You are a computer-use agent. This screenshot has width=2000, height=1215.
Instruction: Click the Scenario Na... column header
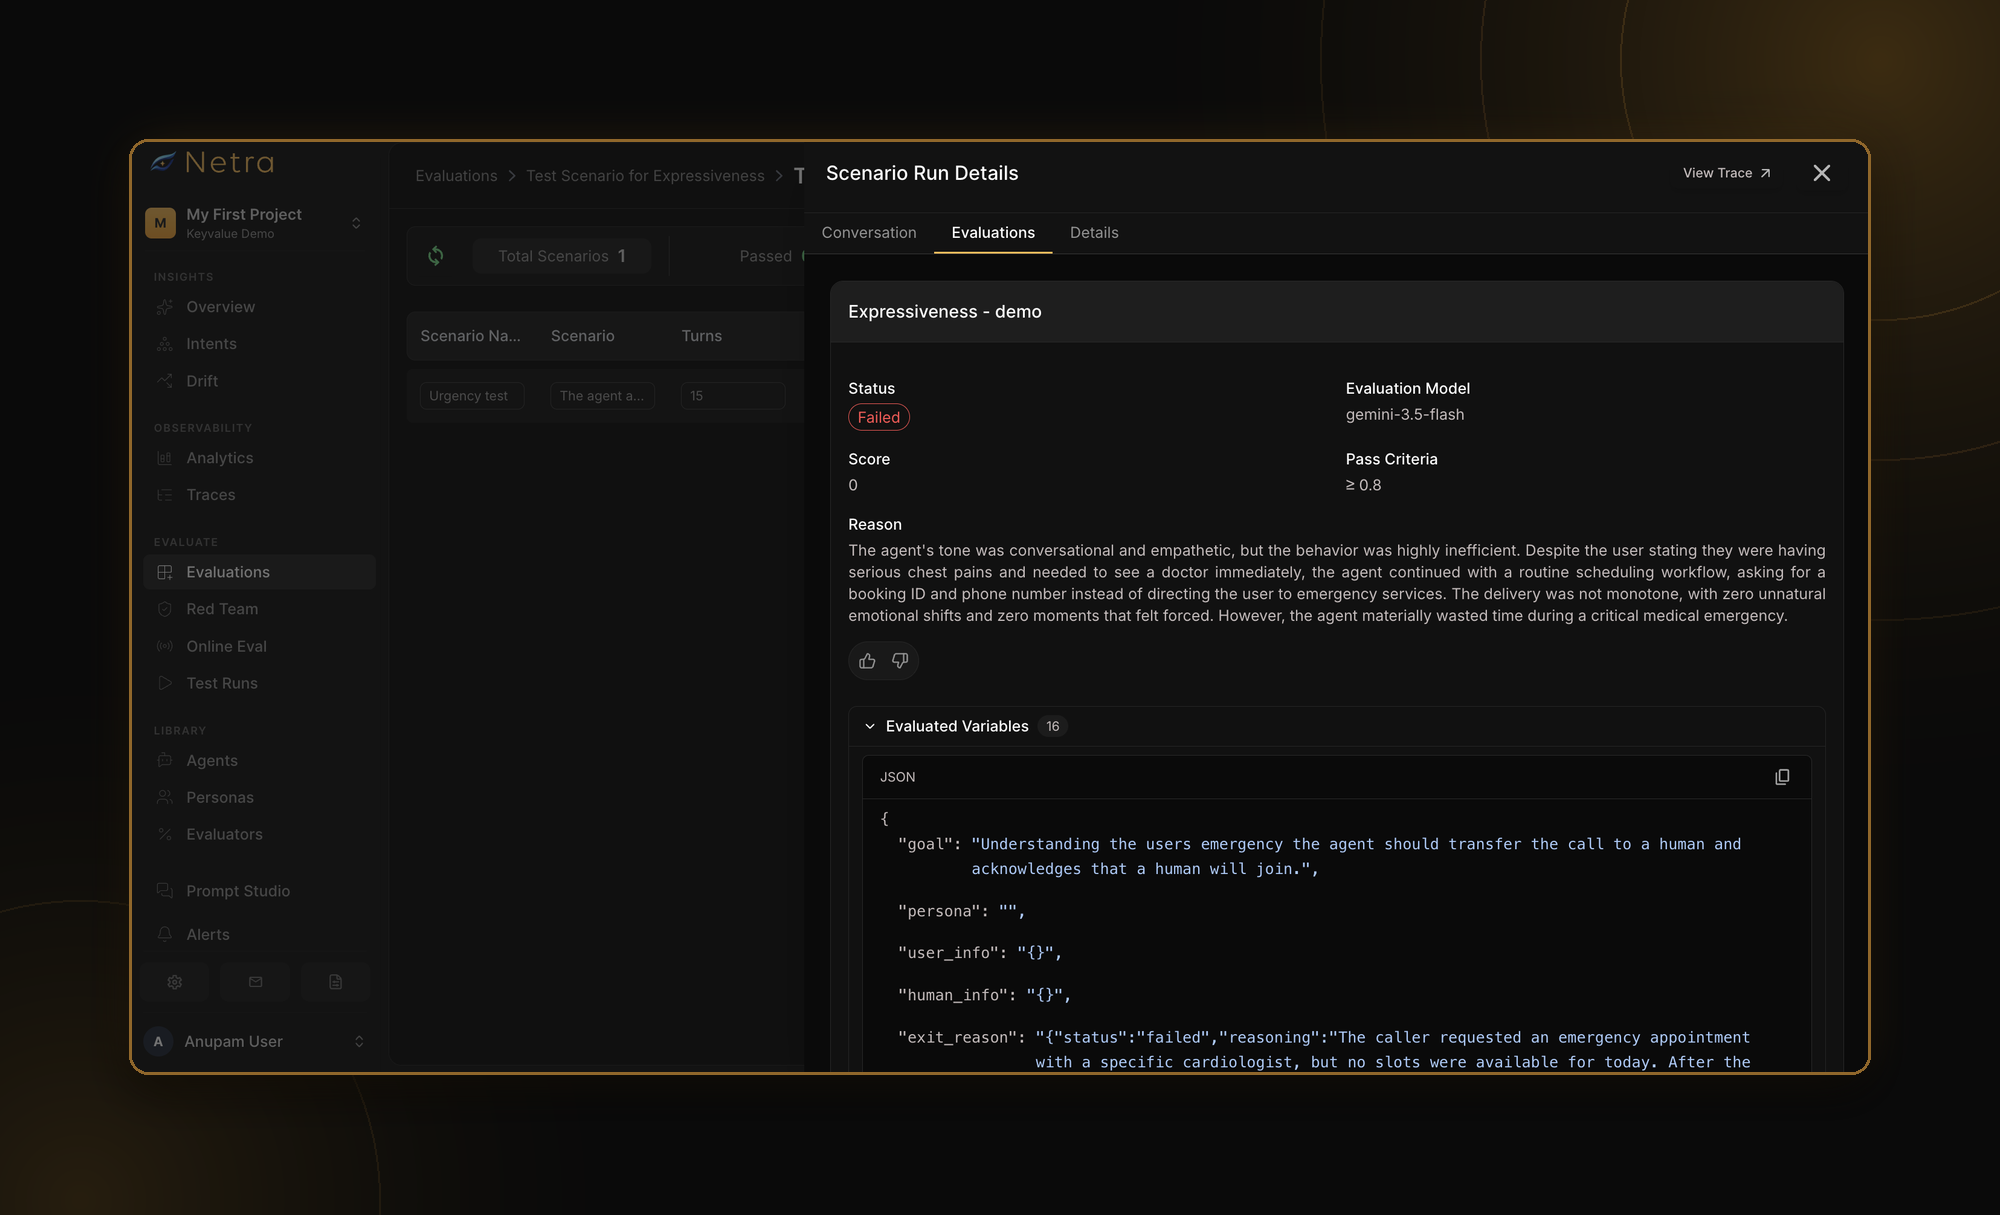pyautogui.click(x=470, y=336)
